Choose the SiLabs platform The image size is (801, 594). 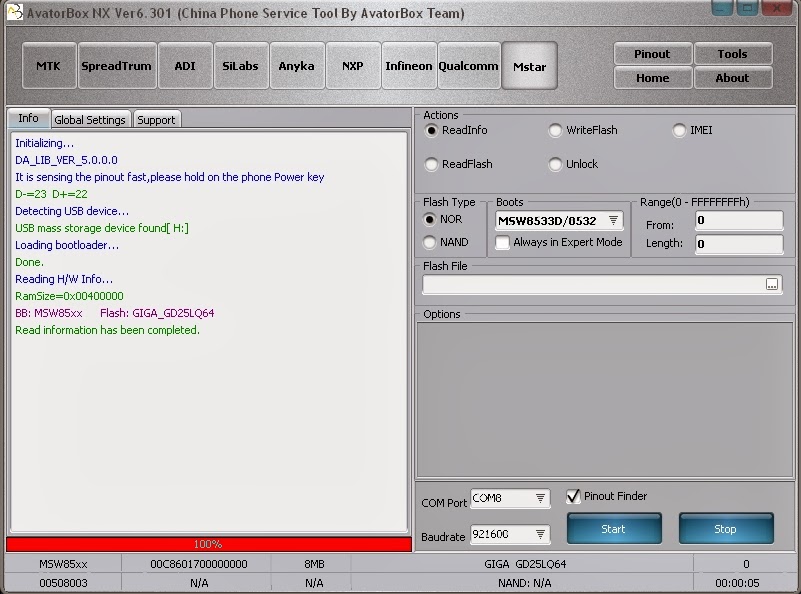241,66
